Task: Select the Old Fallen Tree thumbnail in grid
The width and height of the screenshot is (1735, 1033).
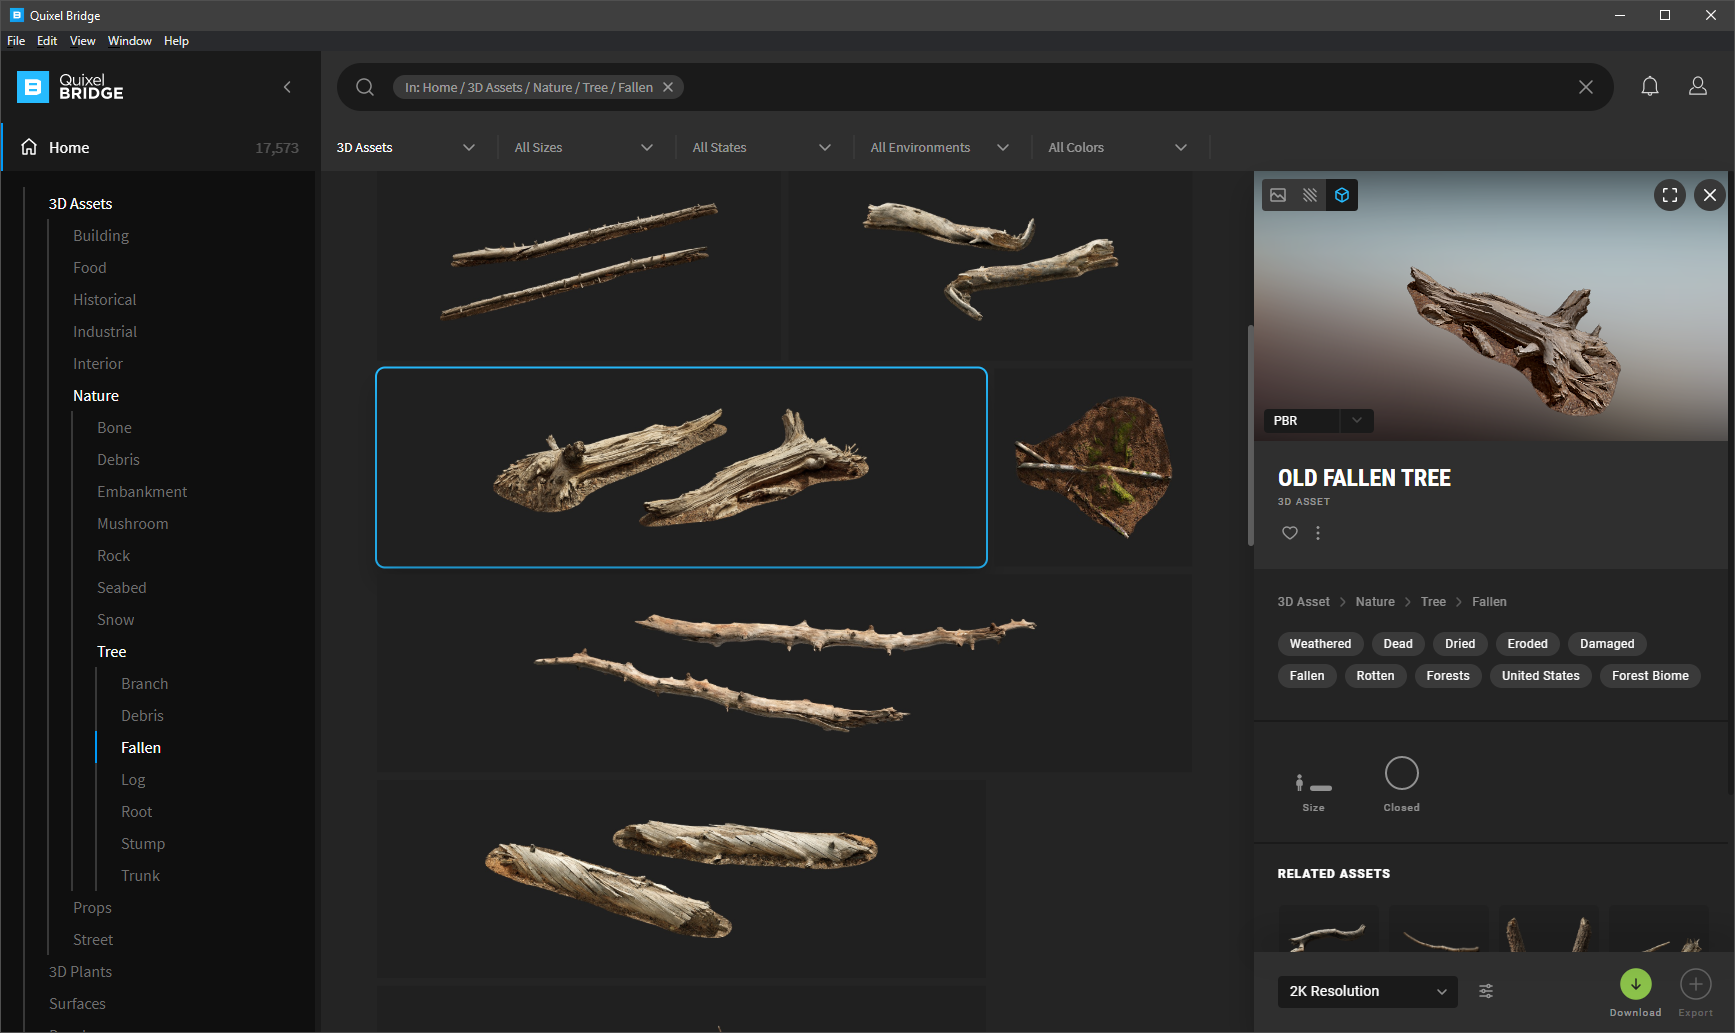Action: pos(681,467)
